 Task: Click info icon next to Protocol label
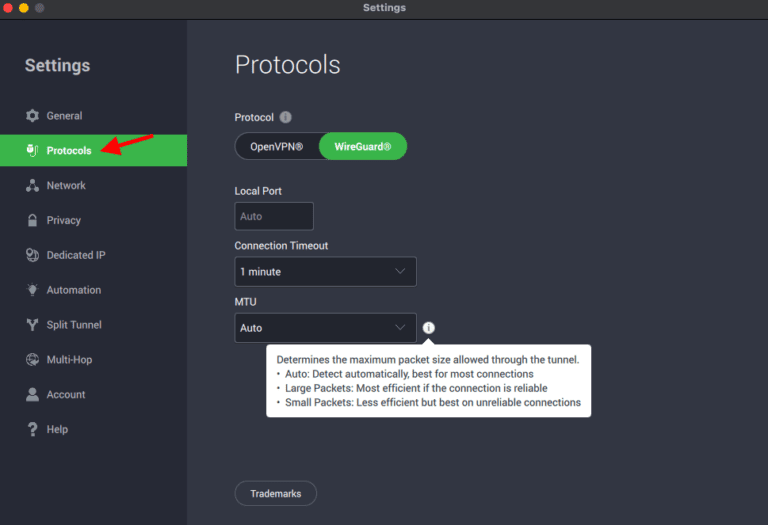[x=285, y=117]
